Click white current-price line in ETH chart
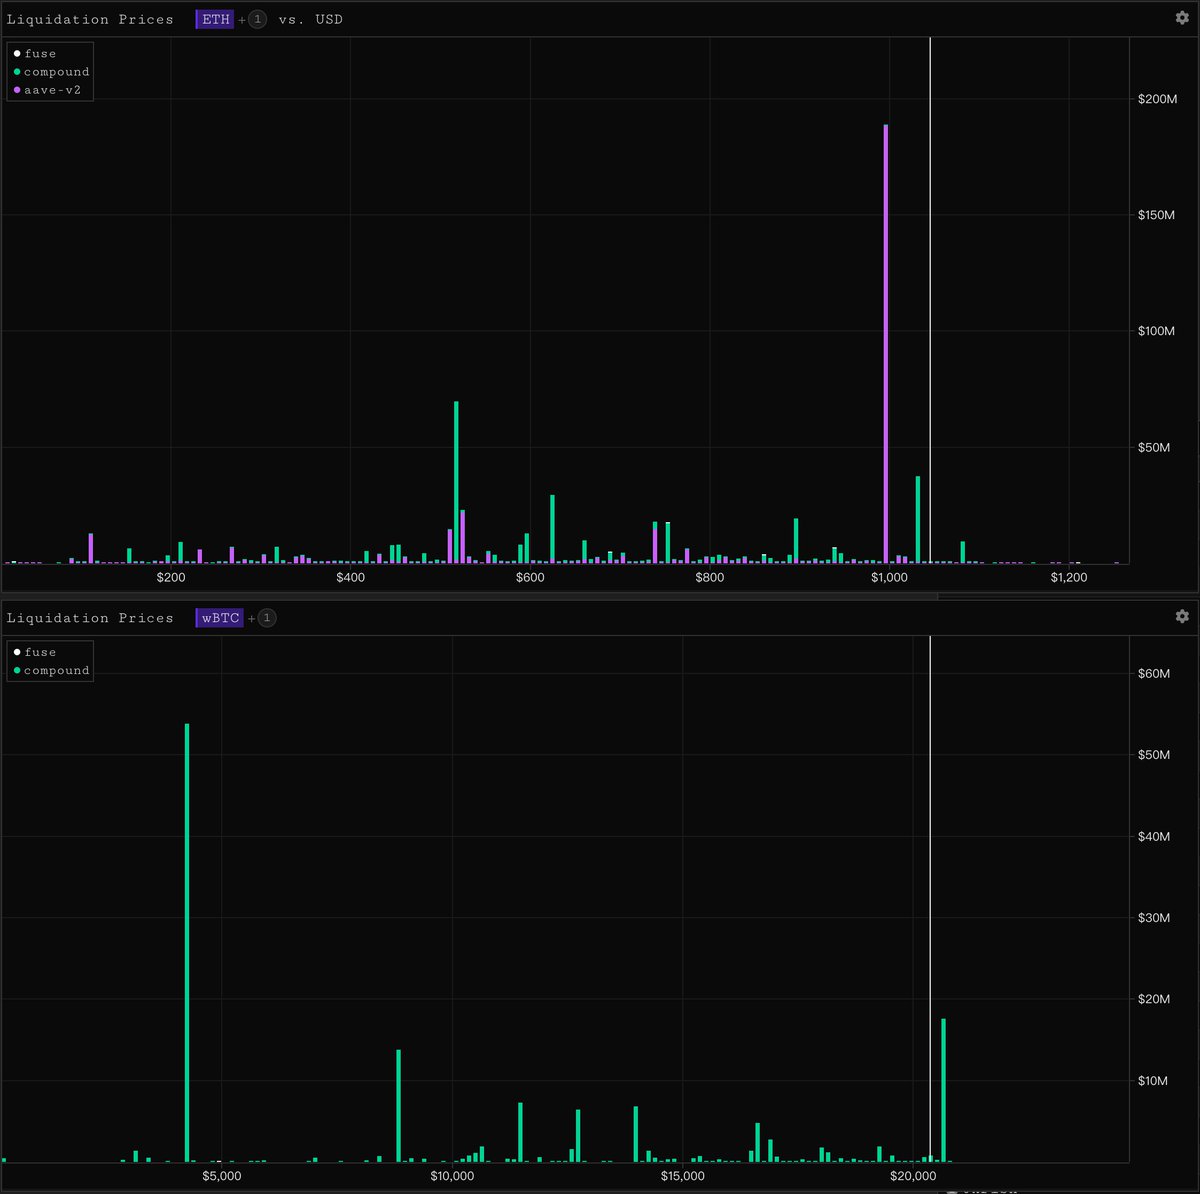Screen dimensions: 1200x1194 930,300
